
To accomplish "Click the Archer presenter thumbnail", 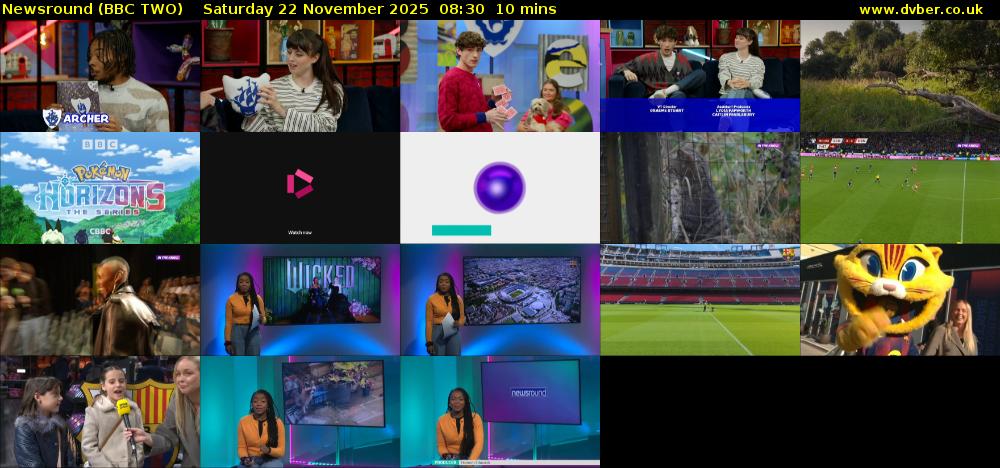I will (x=100, y=75).
